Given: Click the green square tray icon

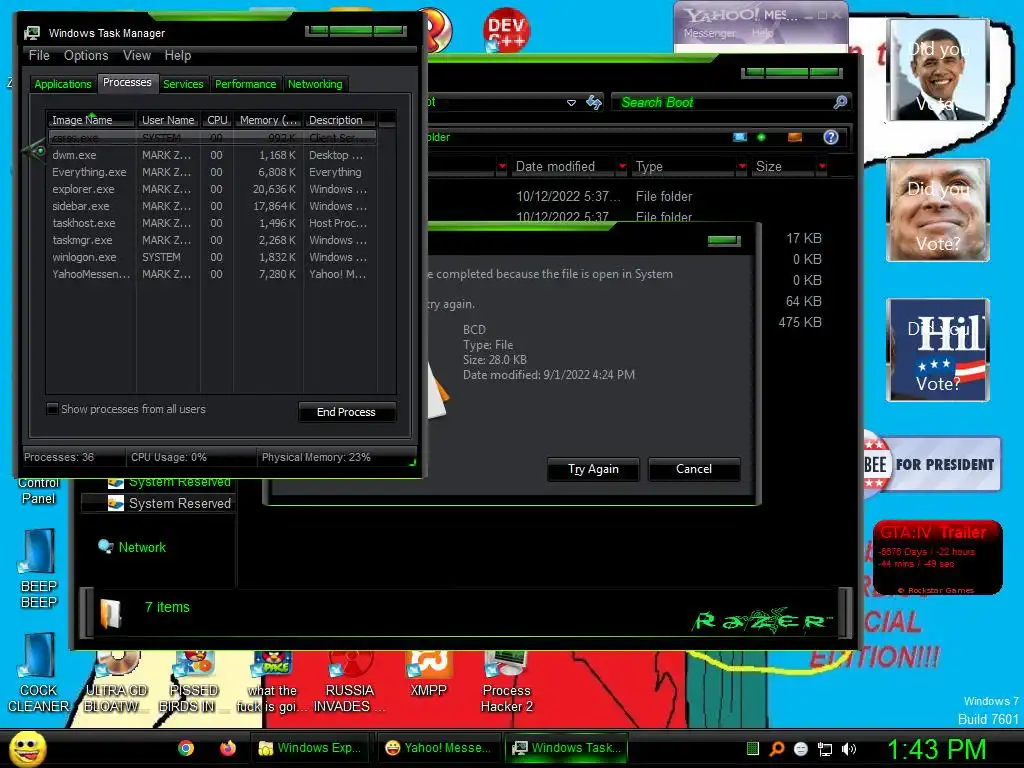Looking at the screenshot, I should 753,749.
